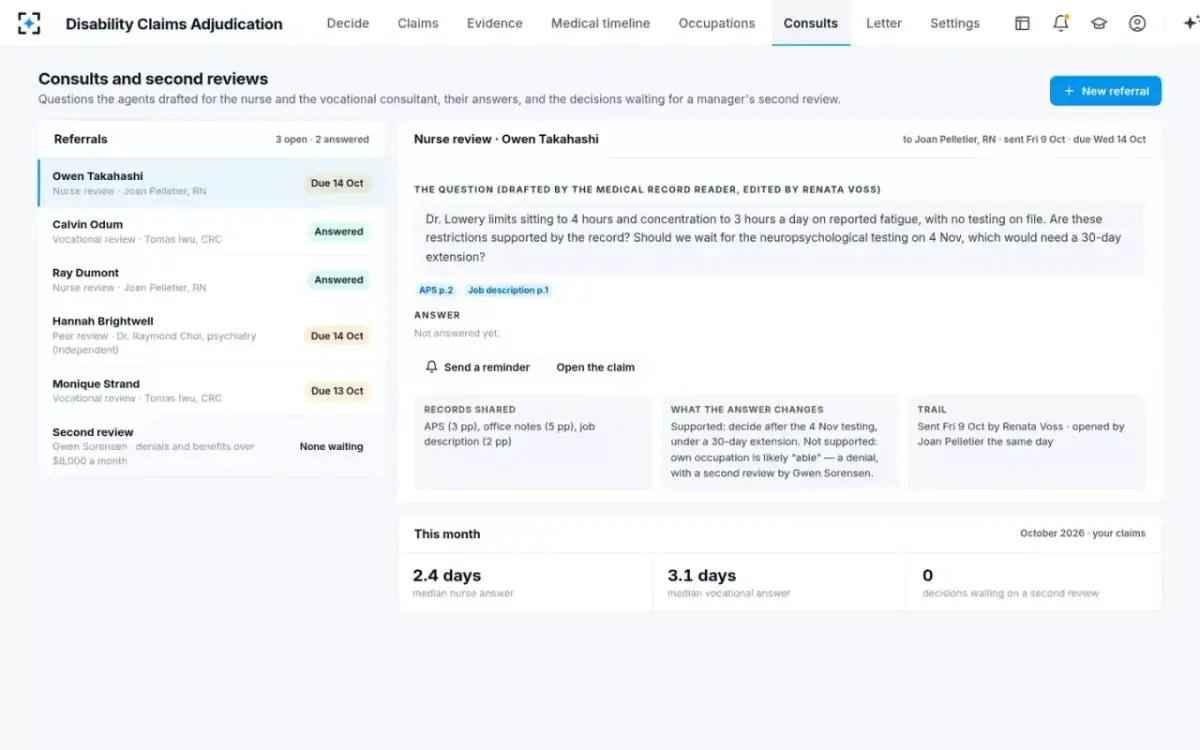Select the Calvin Odum vocational review
1200x750 pixels.
211,232
